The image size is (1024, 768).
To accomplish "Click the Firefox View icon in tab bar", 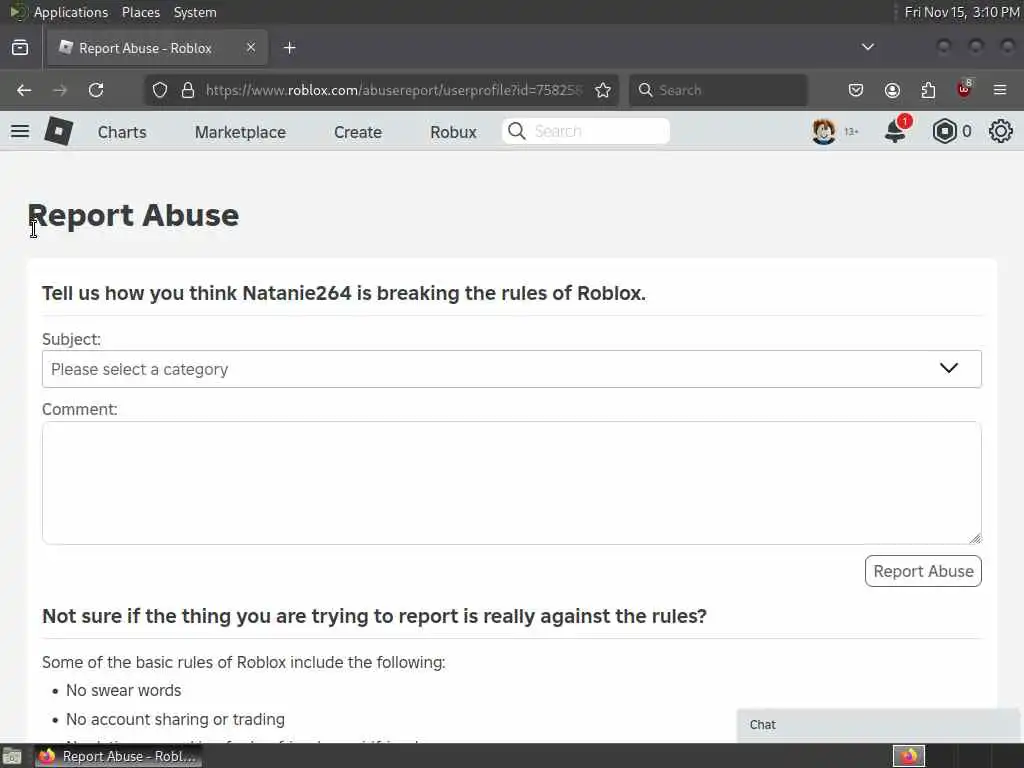I will pos(20,48).
